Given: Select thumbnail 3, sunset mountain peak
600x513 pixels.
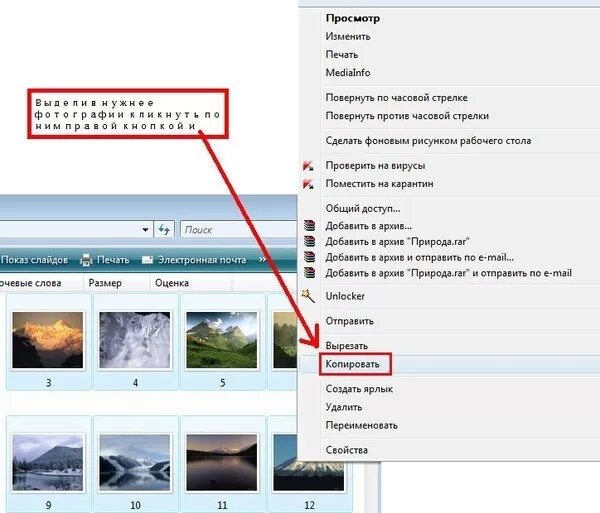Looking at the screenshot, I should pyautogui.click(x=47, y=340).
